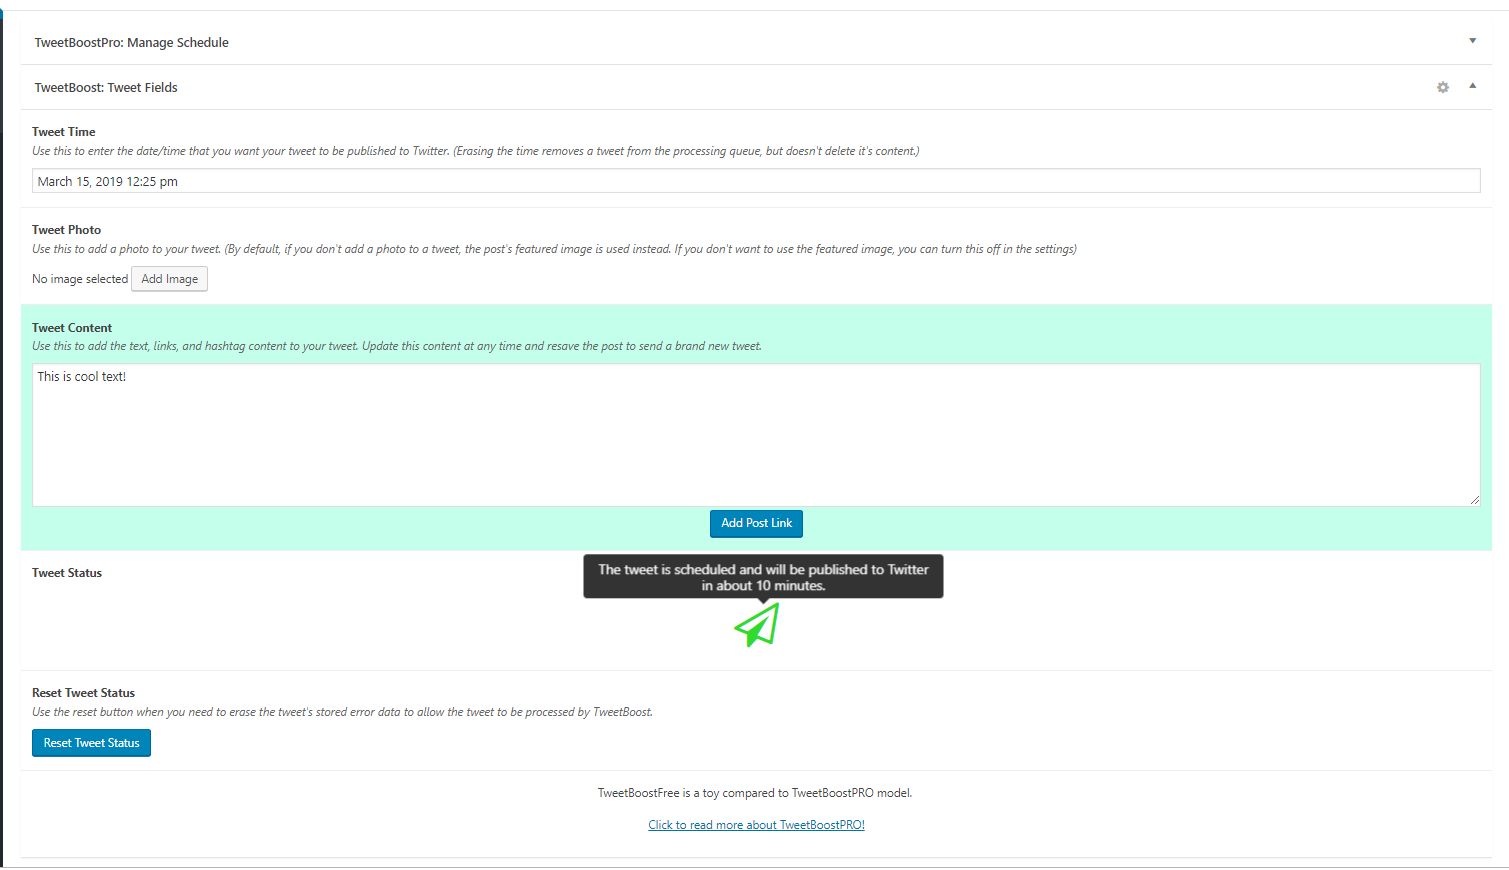Click the Tweet Status label

pos(67,573)
